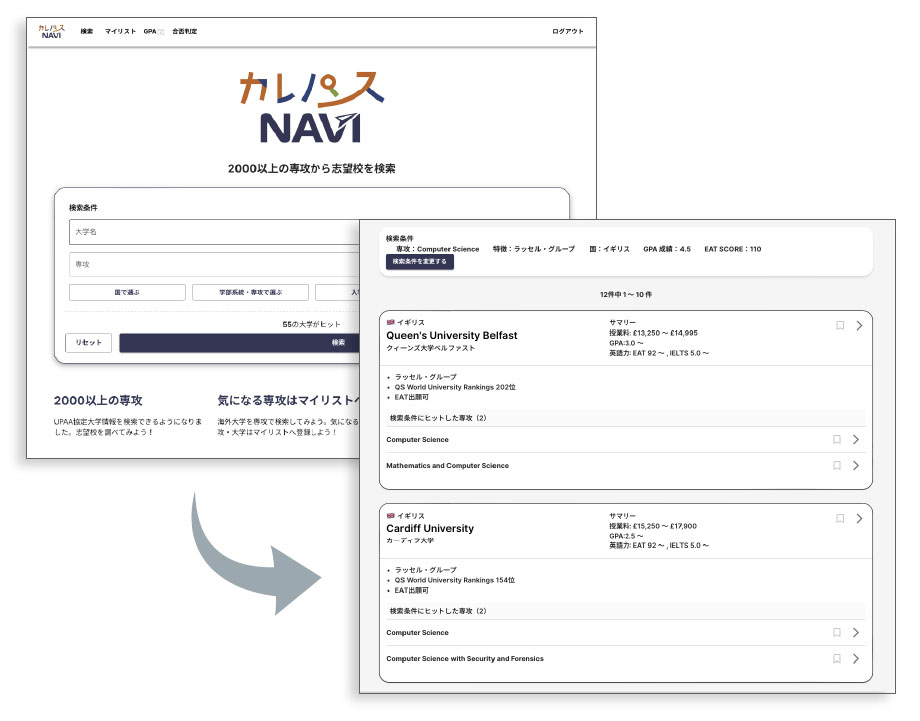The image size is (920, 721).
Task: Click the large カレパスNAVI hero logo
Action: 311,106
